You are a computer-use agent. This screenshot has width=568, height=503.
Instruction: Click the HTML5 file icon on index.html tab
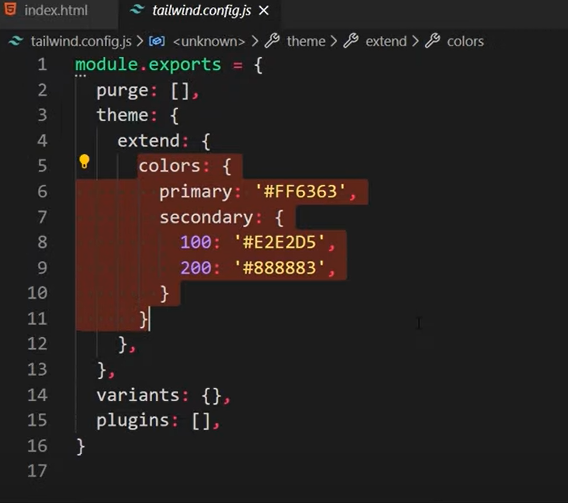point(10,9)
